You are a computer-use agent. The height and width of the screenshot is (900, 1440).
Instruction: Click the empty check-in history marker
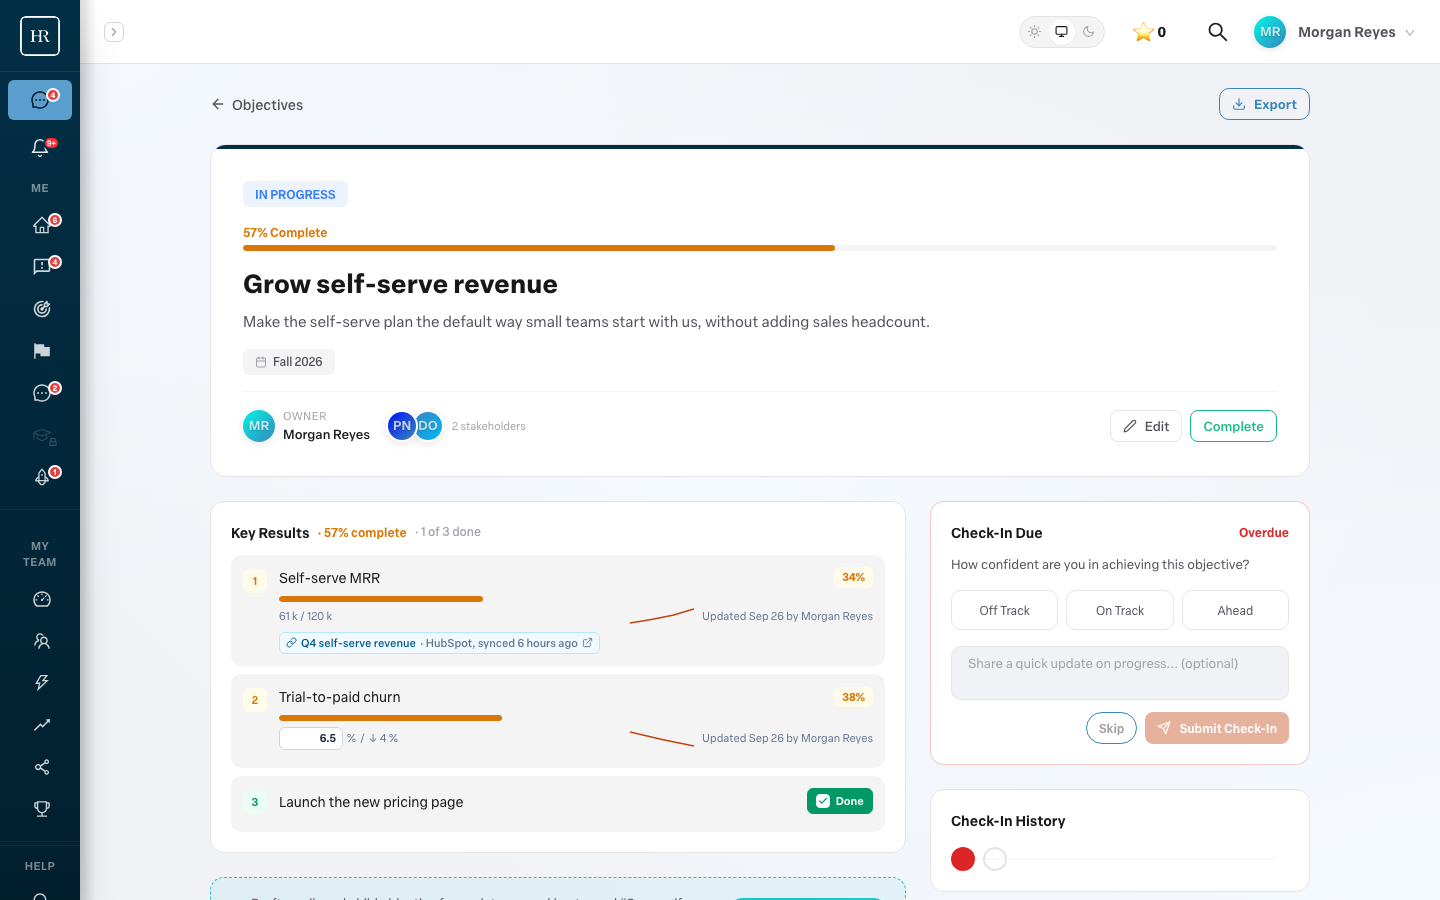pos(995,859)
